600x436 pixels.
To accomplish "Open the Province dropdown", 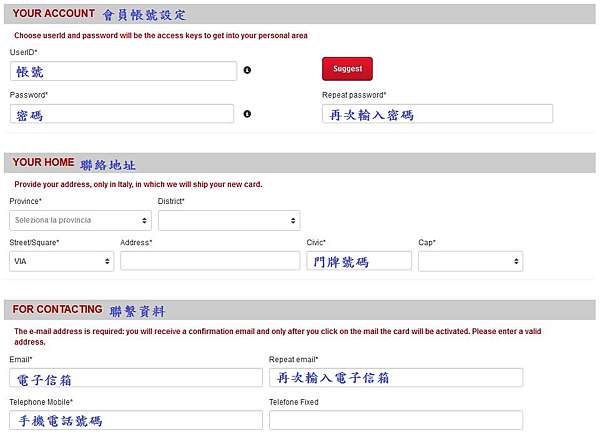I will pos(80,220).
